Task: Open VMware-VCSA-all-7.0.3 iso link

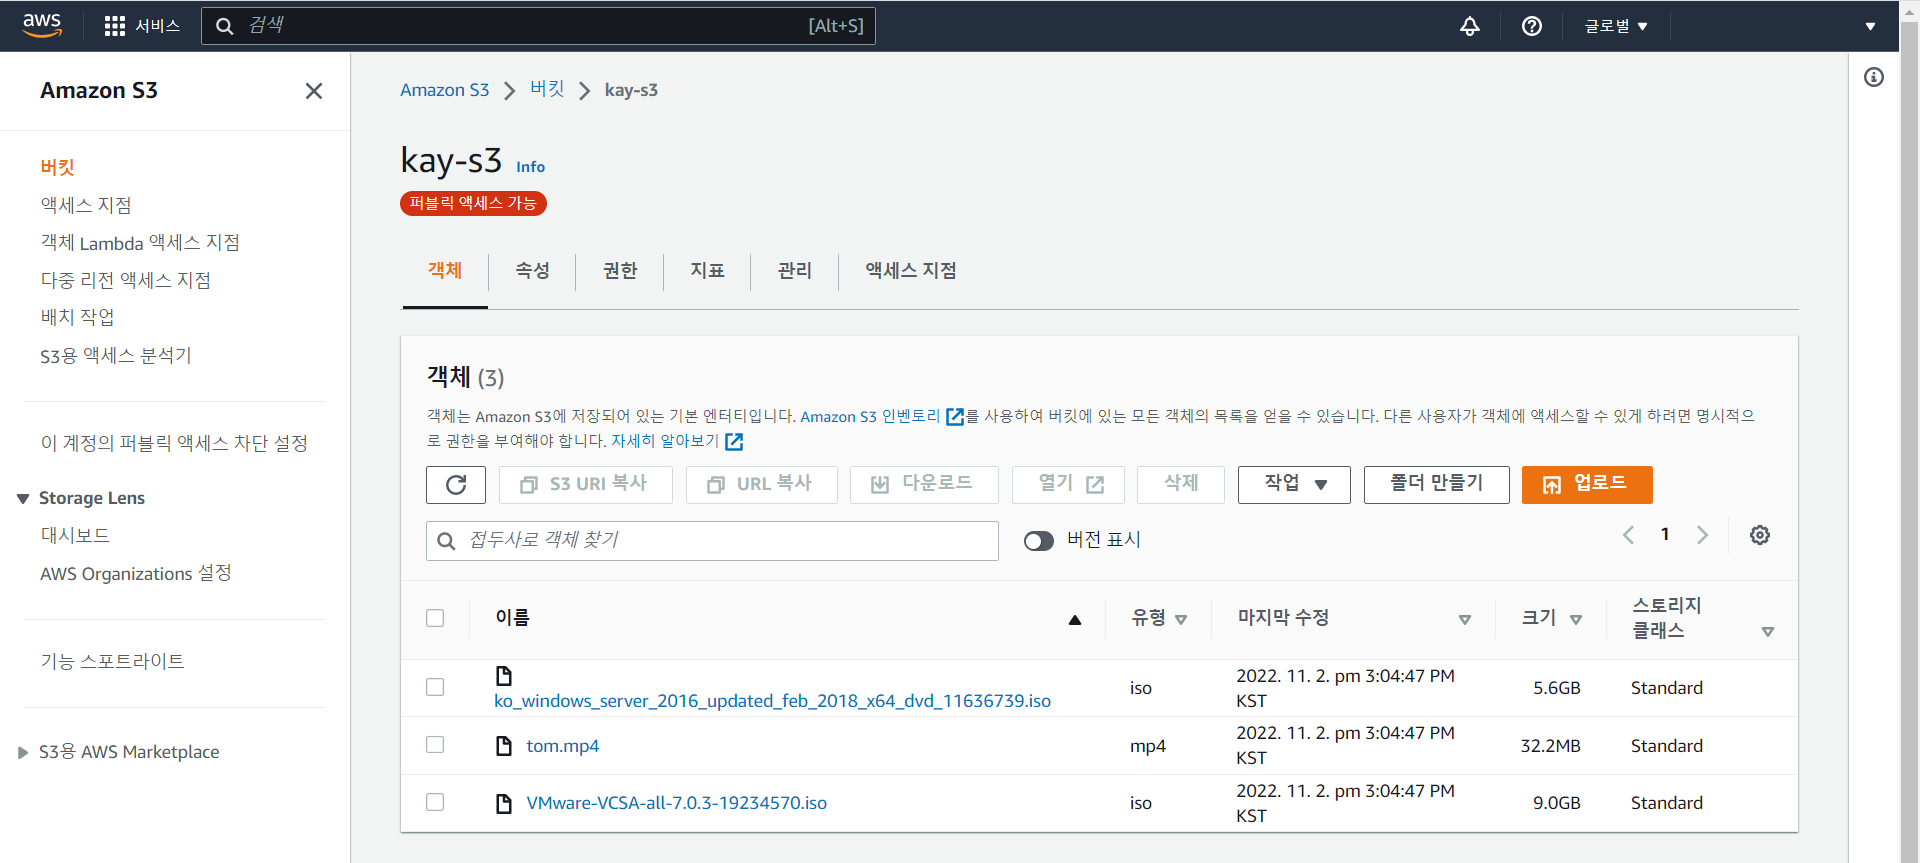Action: tap(677, 803)
